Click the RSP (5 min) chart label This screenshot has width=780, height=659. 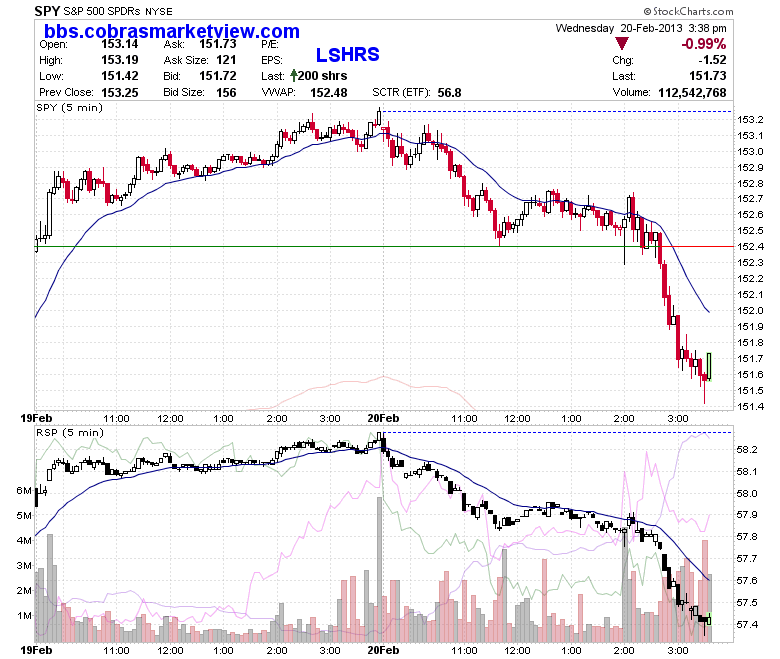click(x=70, y=432)
